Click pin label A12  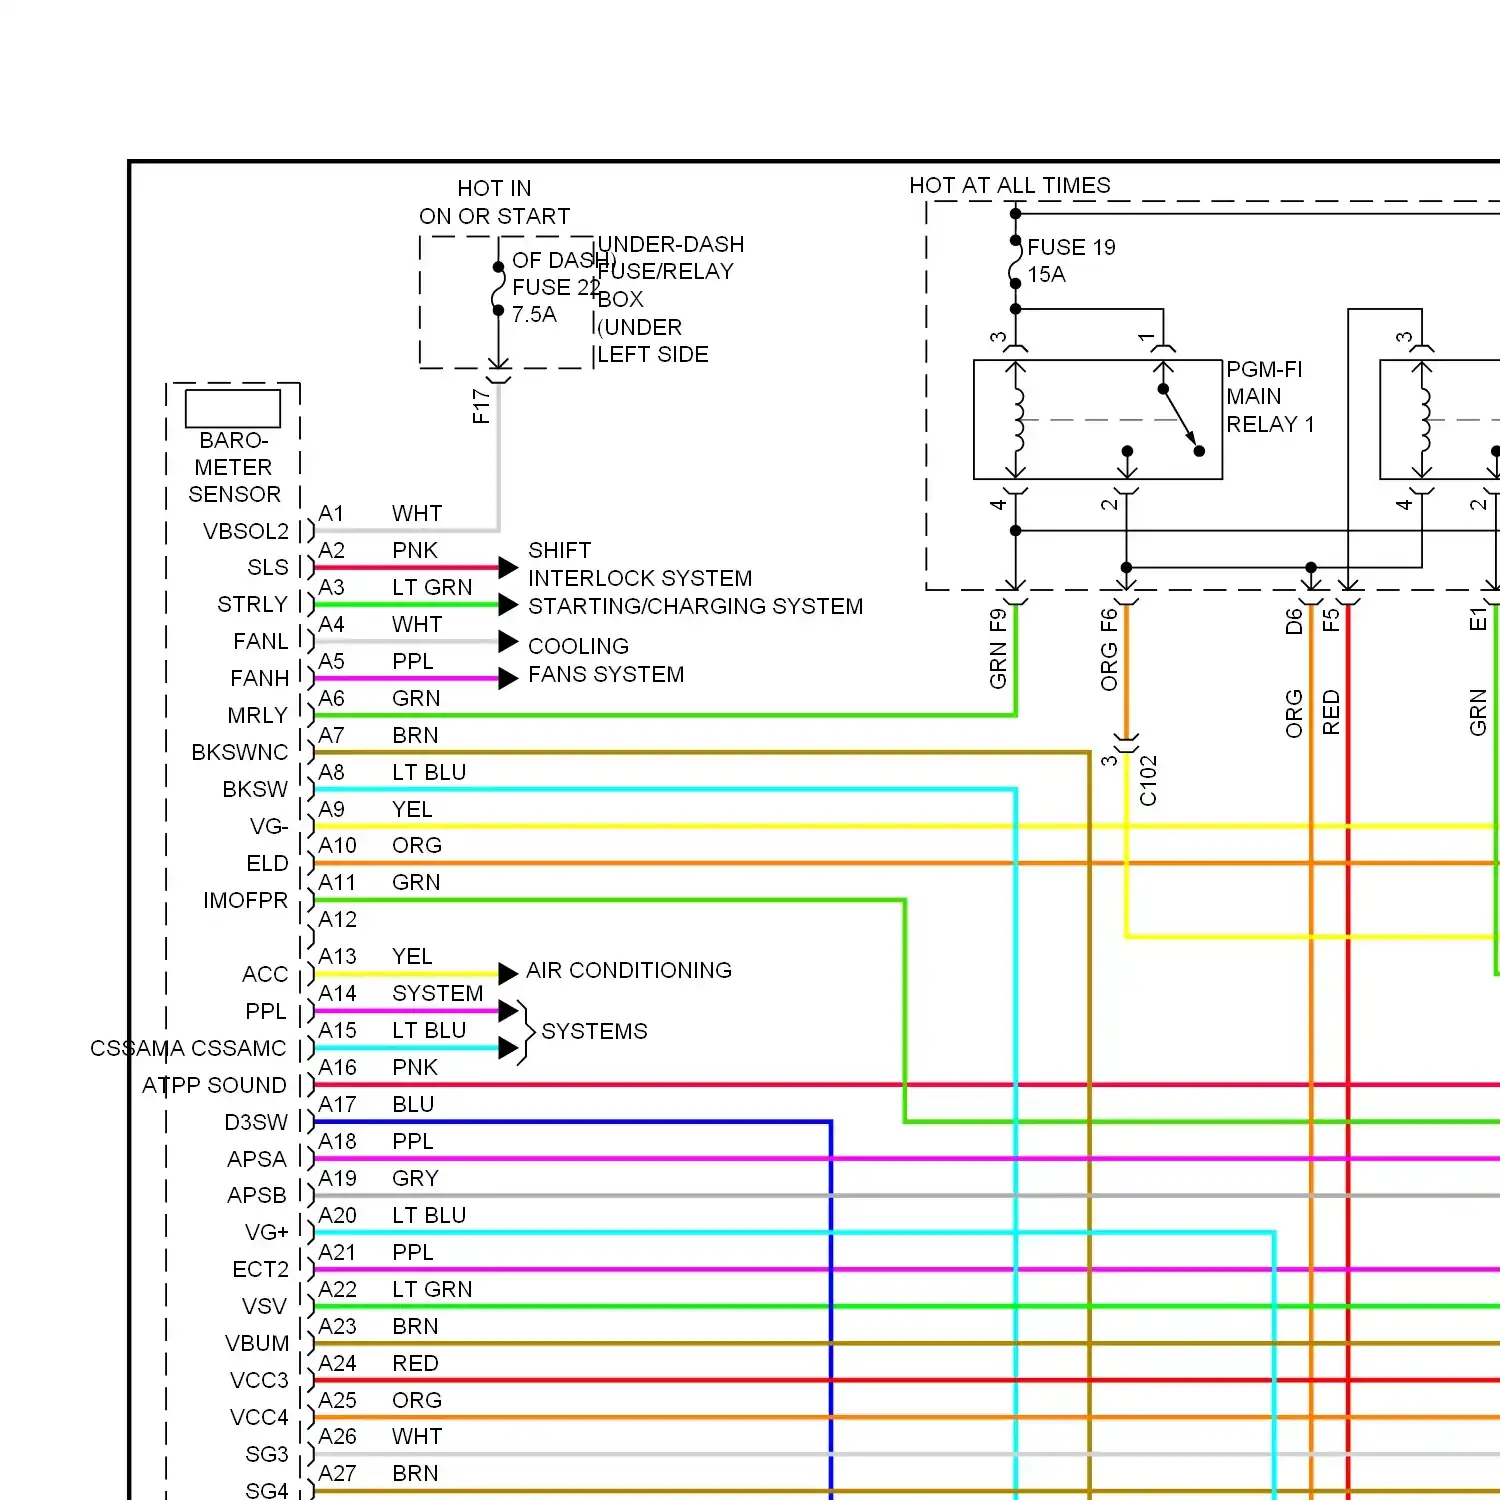click(x=337, y=919)
